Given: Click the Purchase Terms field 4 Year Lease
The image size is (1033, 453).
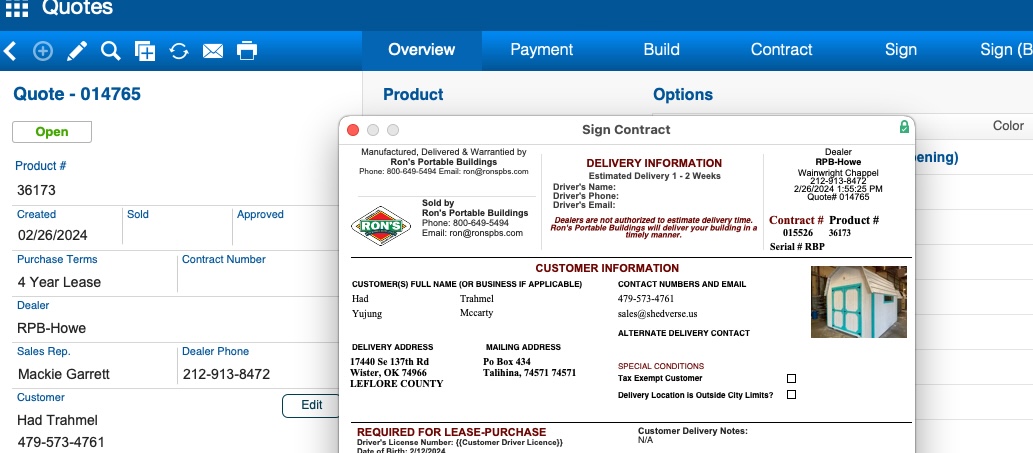Looking at the screenshot, I should point(59,282).
